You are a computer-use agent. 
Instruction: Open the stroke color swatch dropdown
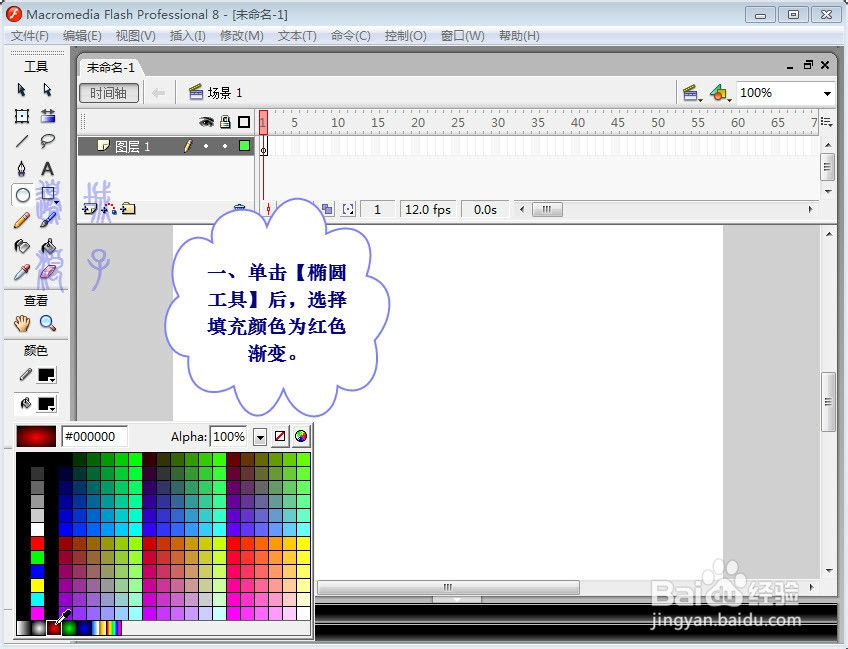tap(47, 375)
